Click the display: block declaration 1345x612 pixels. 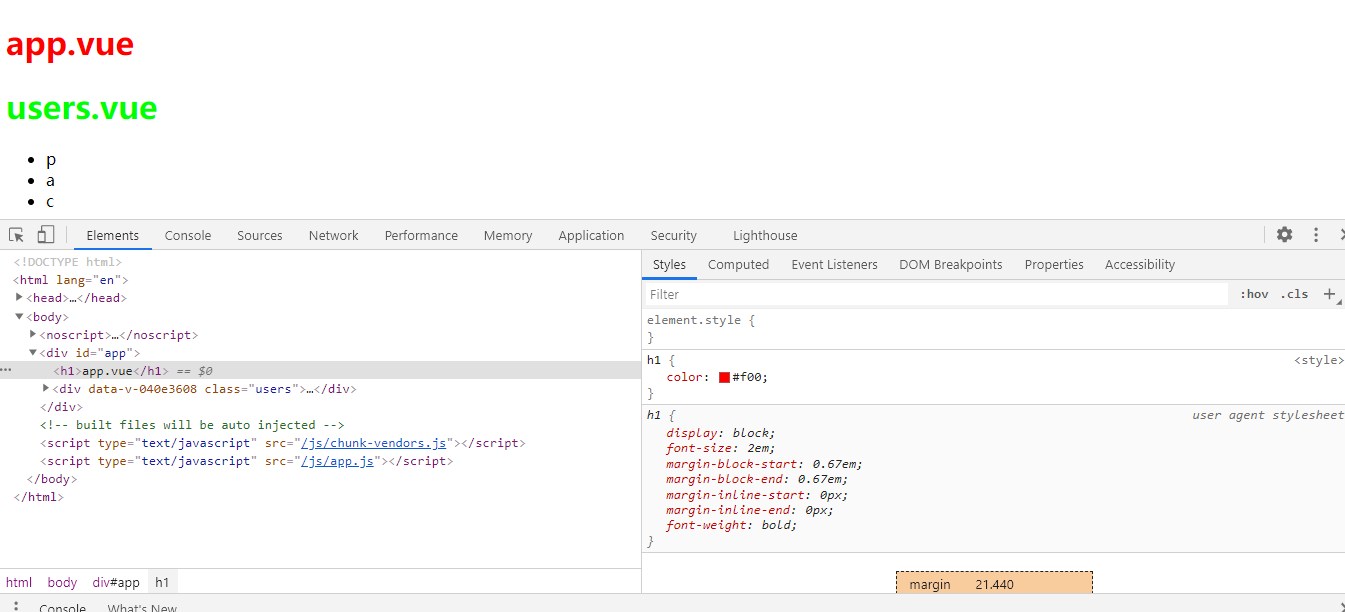[720, 433]
